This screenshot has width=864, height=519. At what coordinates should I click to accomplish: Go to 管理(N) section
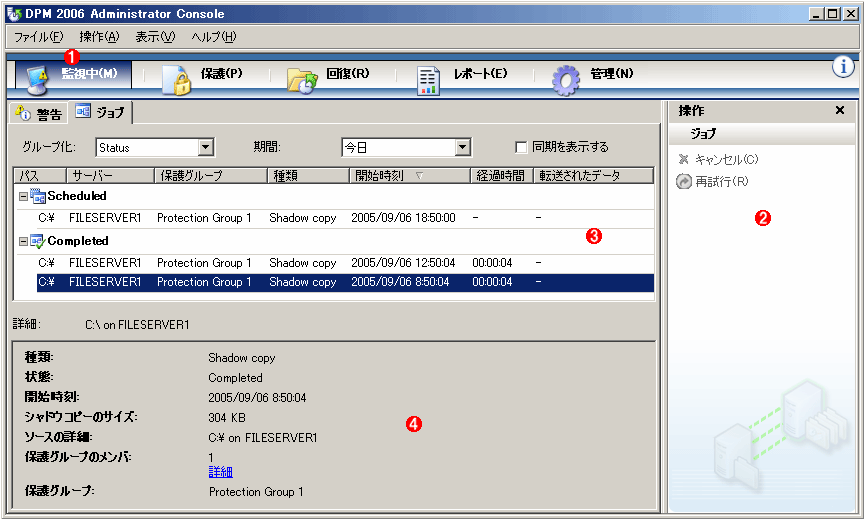coord(612,73)
